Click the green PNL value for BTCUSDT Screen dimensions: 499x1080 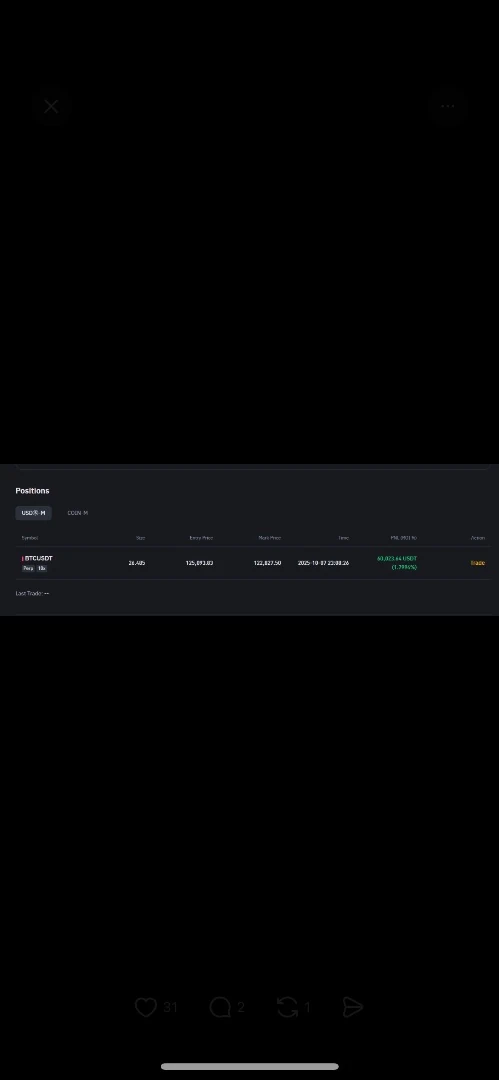(x=397, y=563)
